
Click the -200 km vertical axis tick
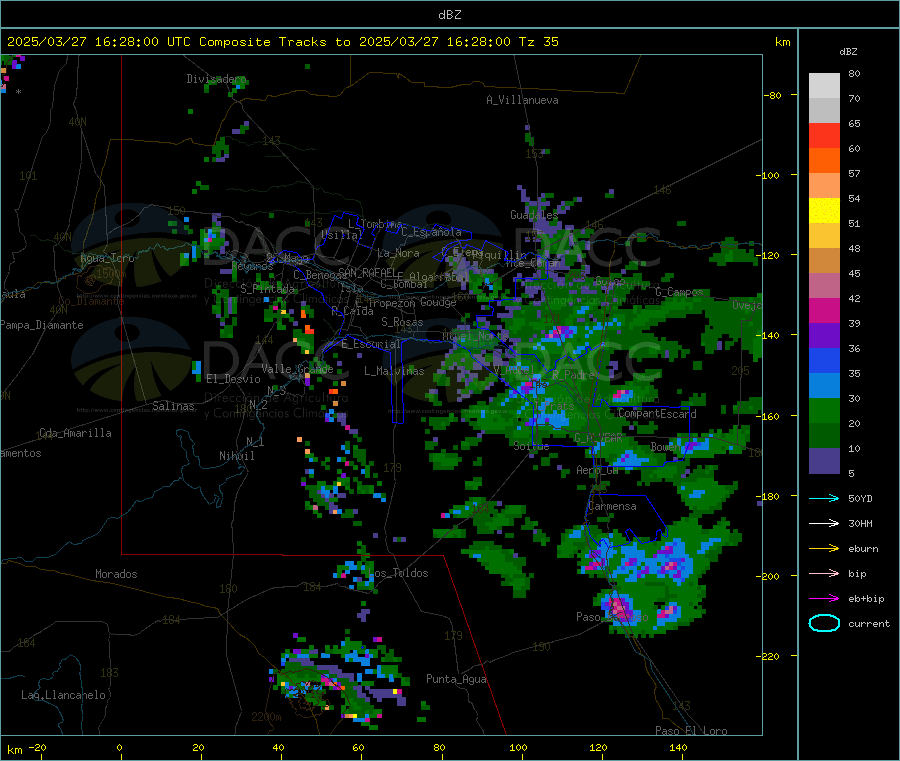(x=769, y=576)
